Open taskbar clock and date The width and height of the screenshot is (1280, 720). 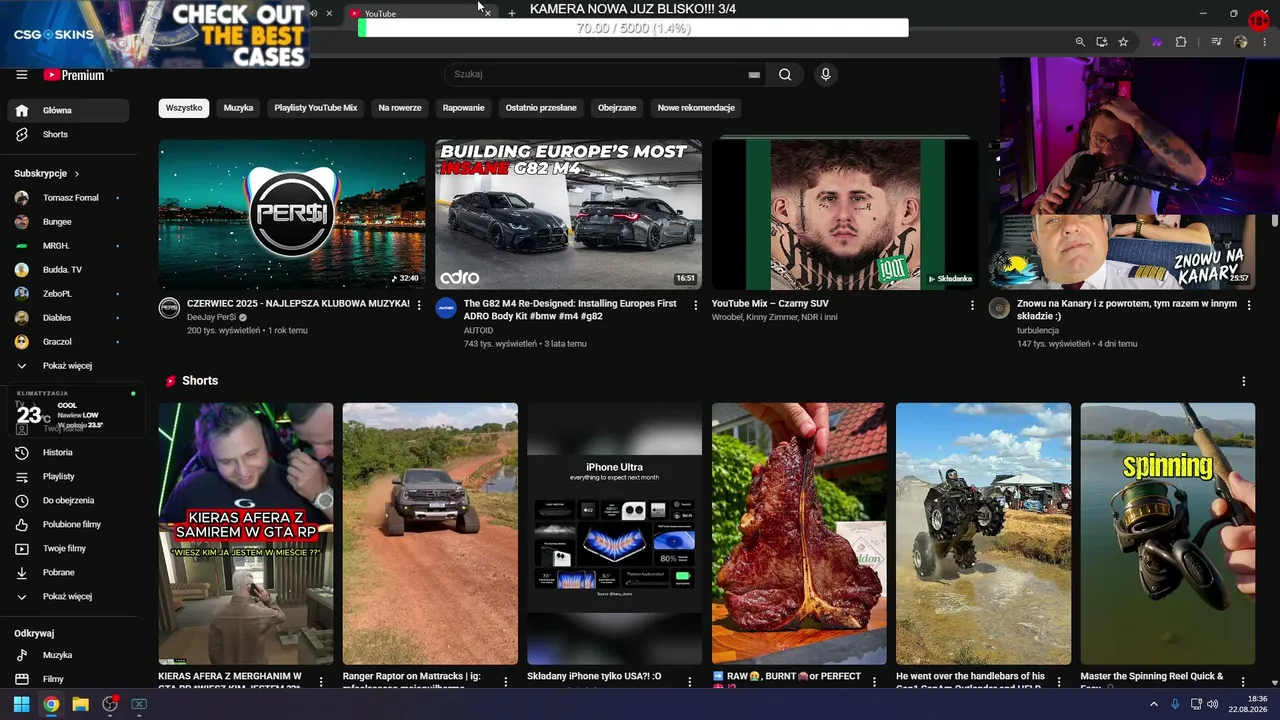coord(1249,704)
